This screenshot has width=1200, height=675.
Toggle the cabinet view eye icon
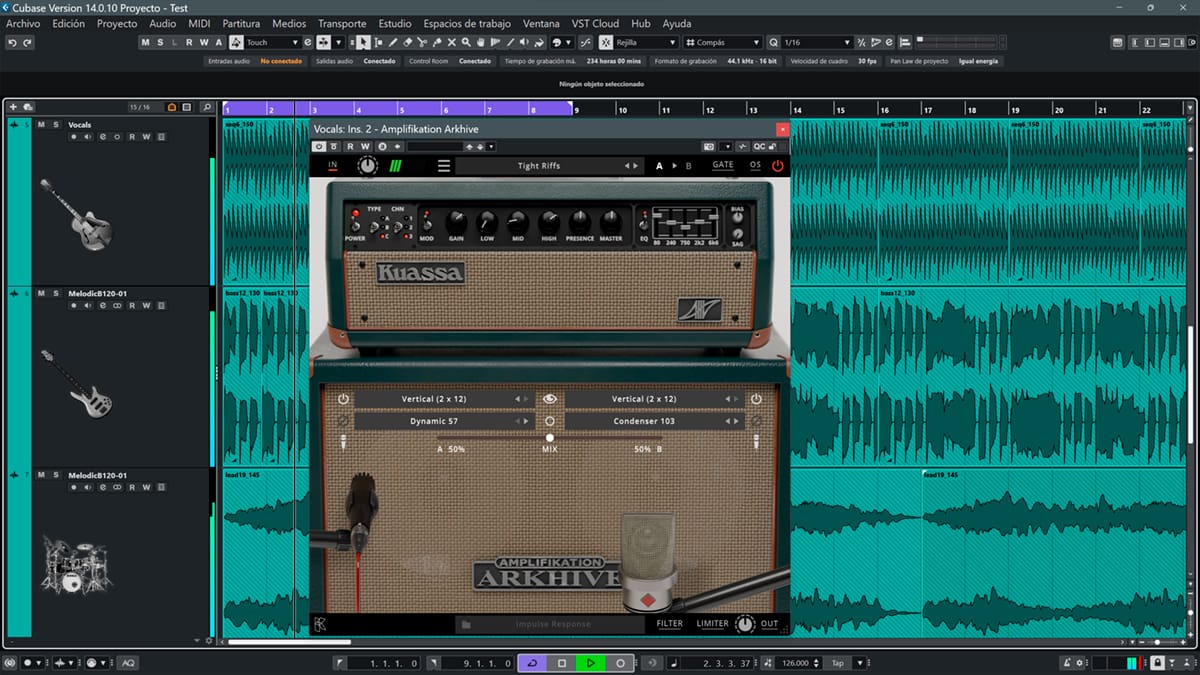pos(549,399)
